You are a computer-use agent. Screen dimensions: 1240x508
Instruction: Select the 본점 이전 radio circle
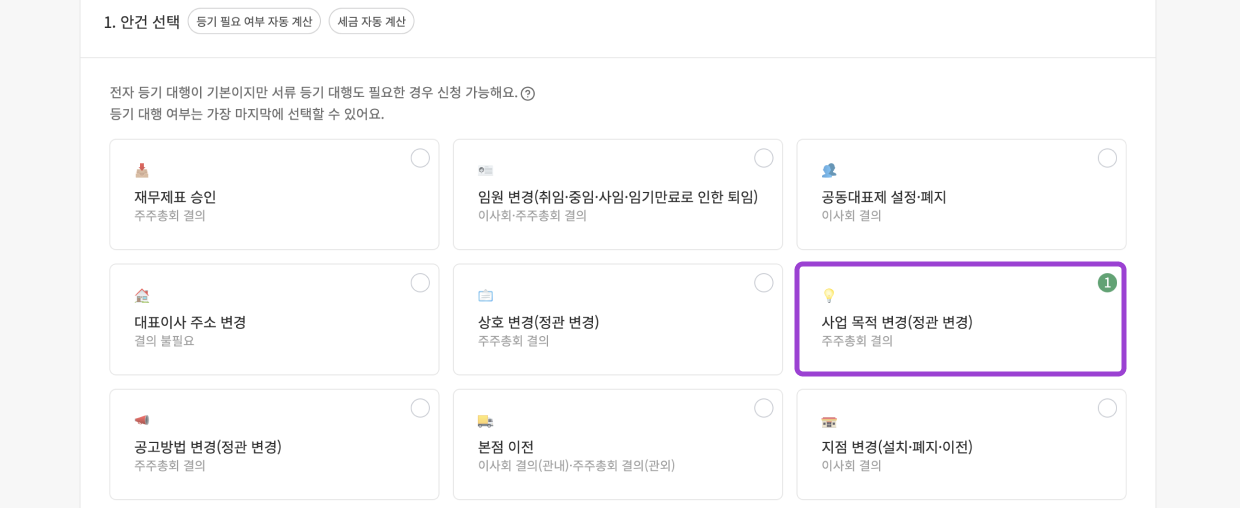click(764, 408)
